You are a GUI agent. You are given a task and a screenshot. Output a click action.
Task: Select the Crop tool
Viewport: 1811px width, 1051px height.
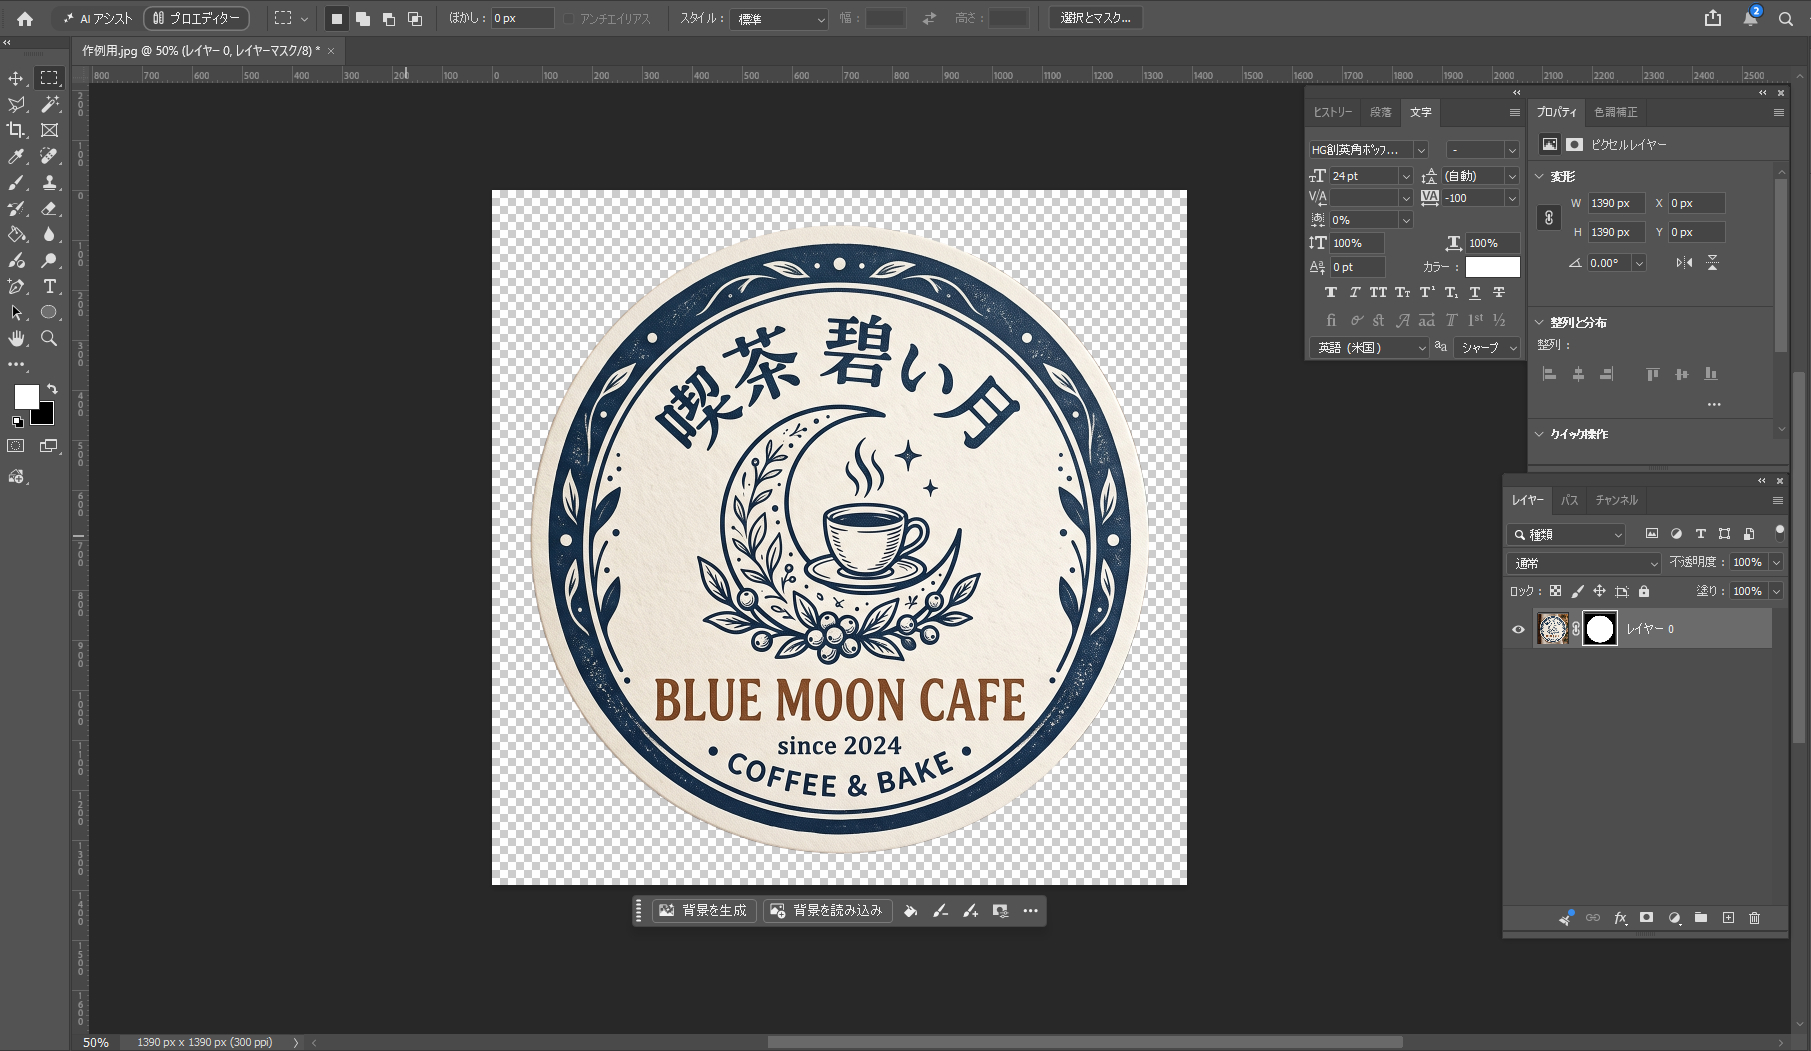(x=16, y=130)
